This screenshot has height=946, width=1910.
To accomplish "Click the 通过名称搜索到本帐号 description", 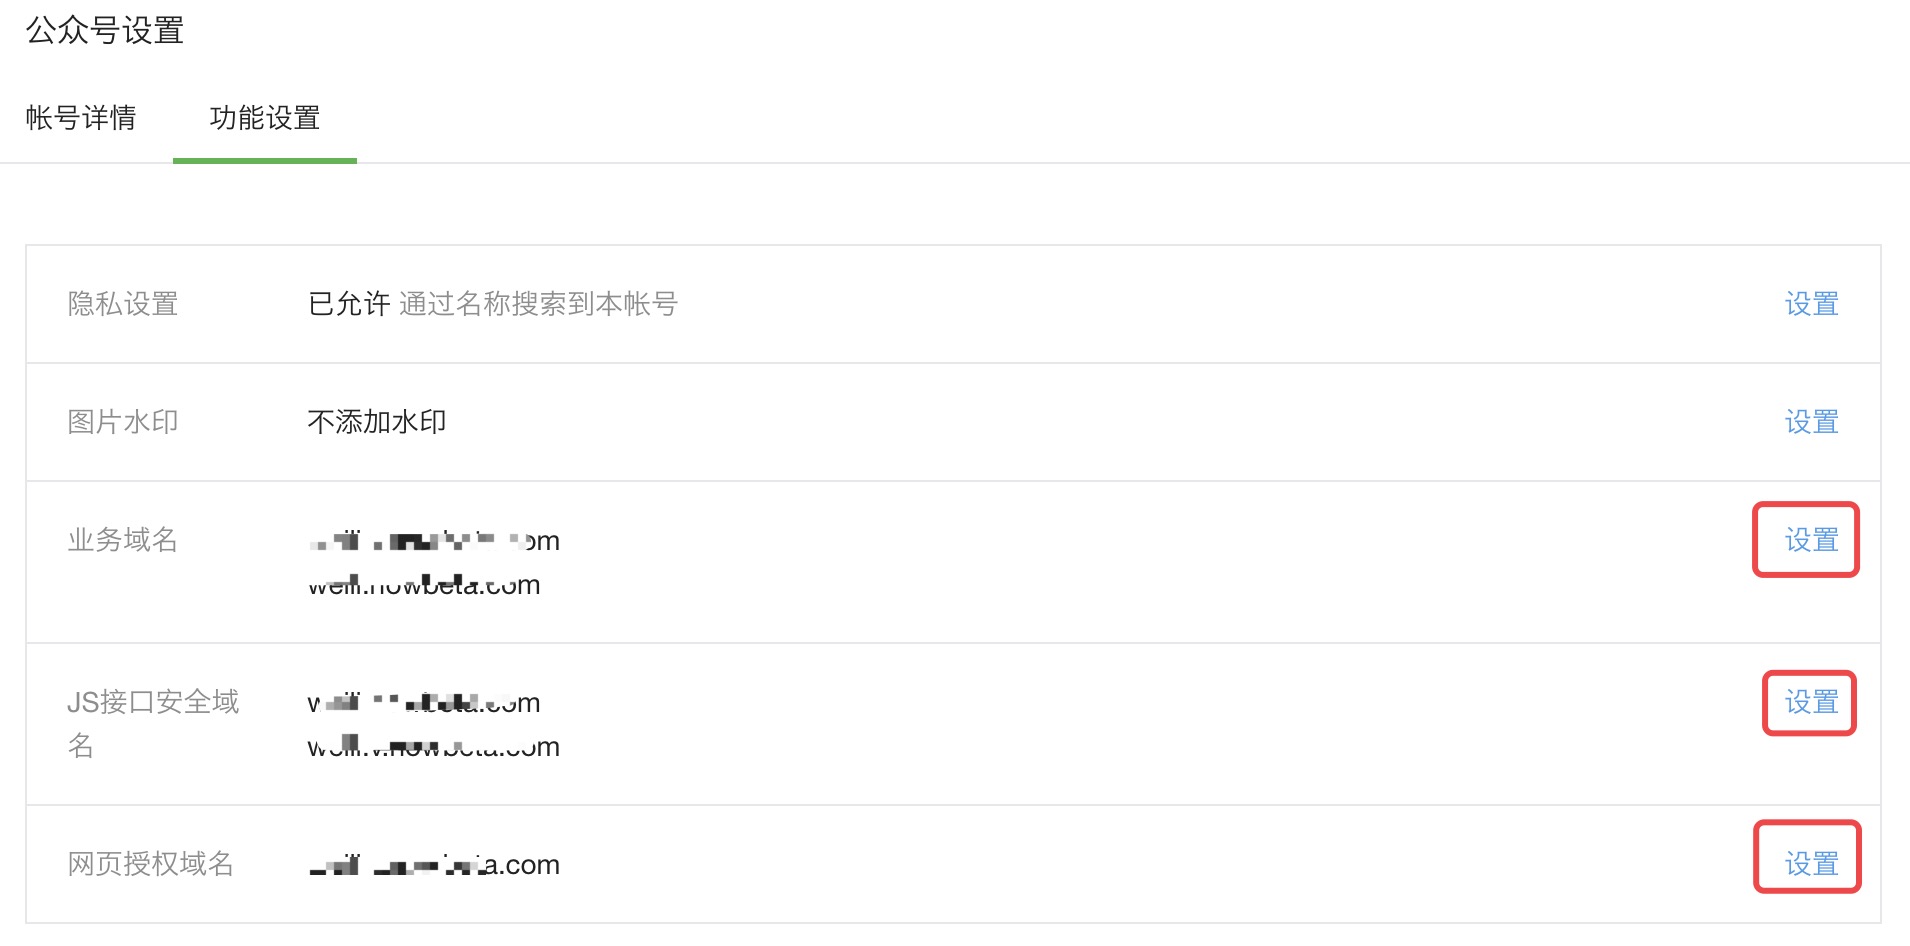I will [x=539, y=304].
